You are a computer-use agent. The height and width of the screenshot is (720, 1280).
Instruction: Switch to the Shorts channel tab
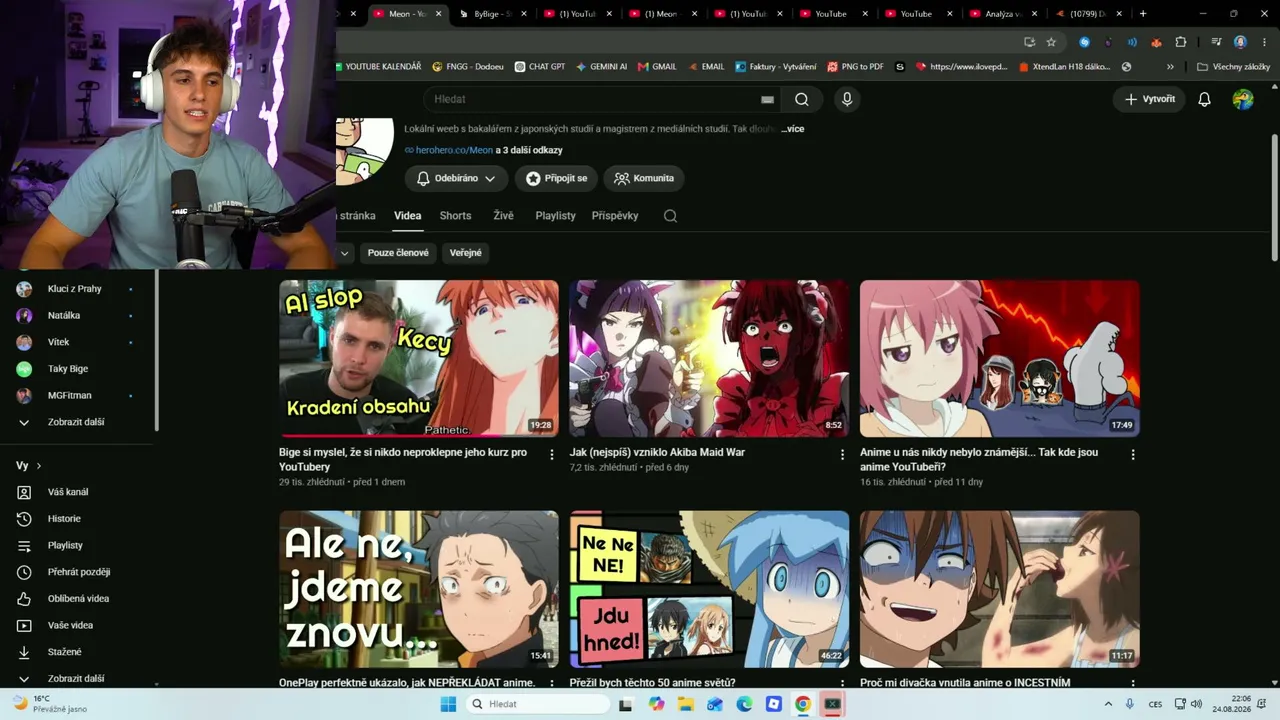click(x=455, y=216)
